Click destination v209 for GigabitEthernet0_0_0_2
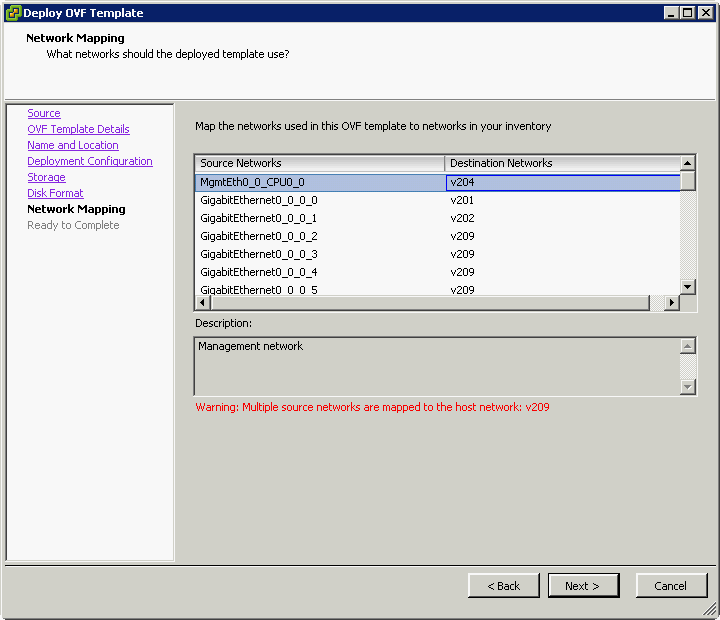 [x=462, y=236]
